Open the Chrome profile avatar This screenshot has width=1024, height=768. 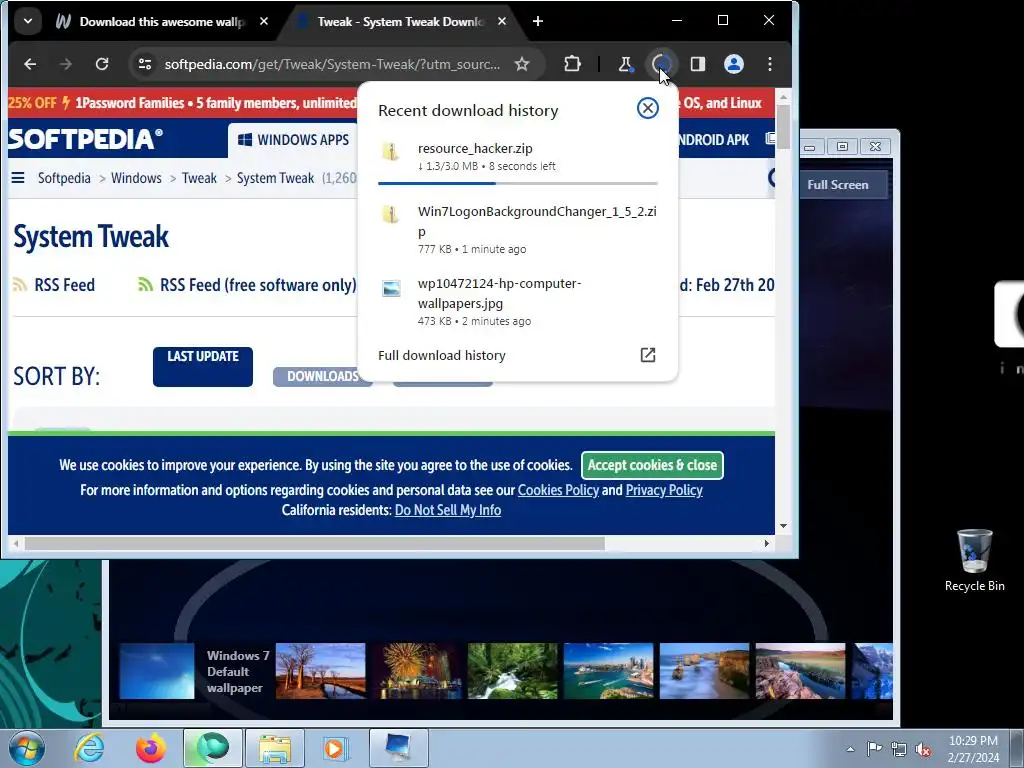[734, 64]
